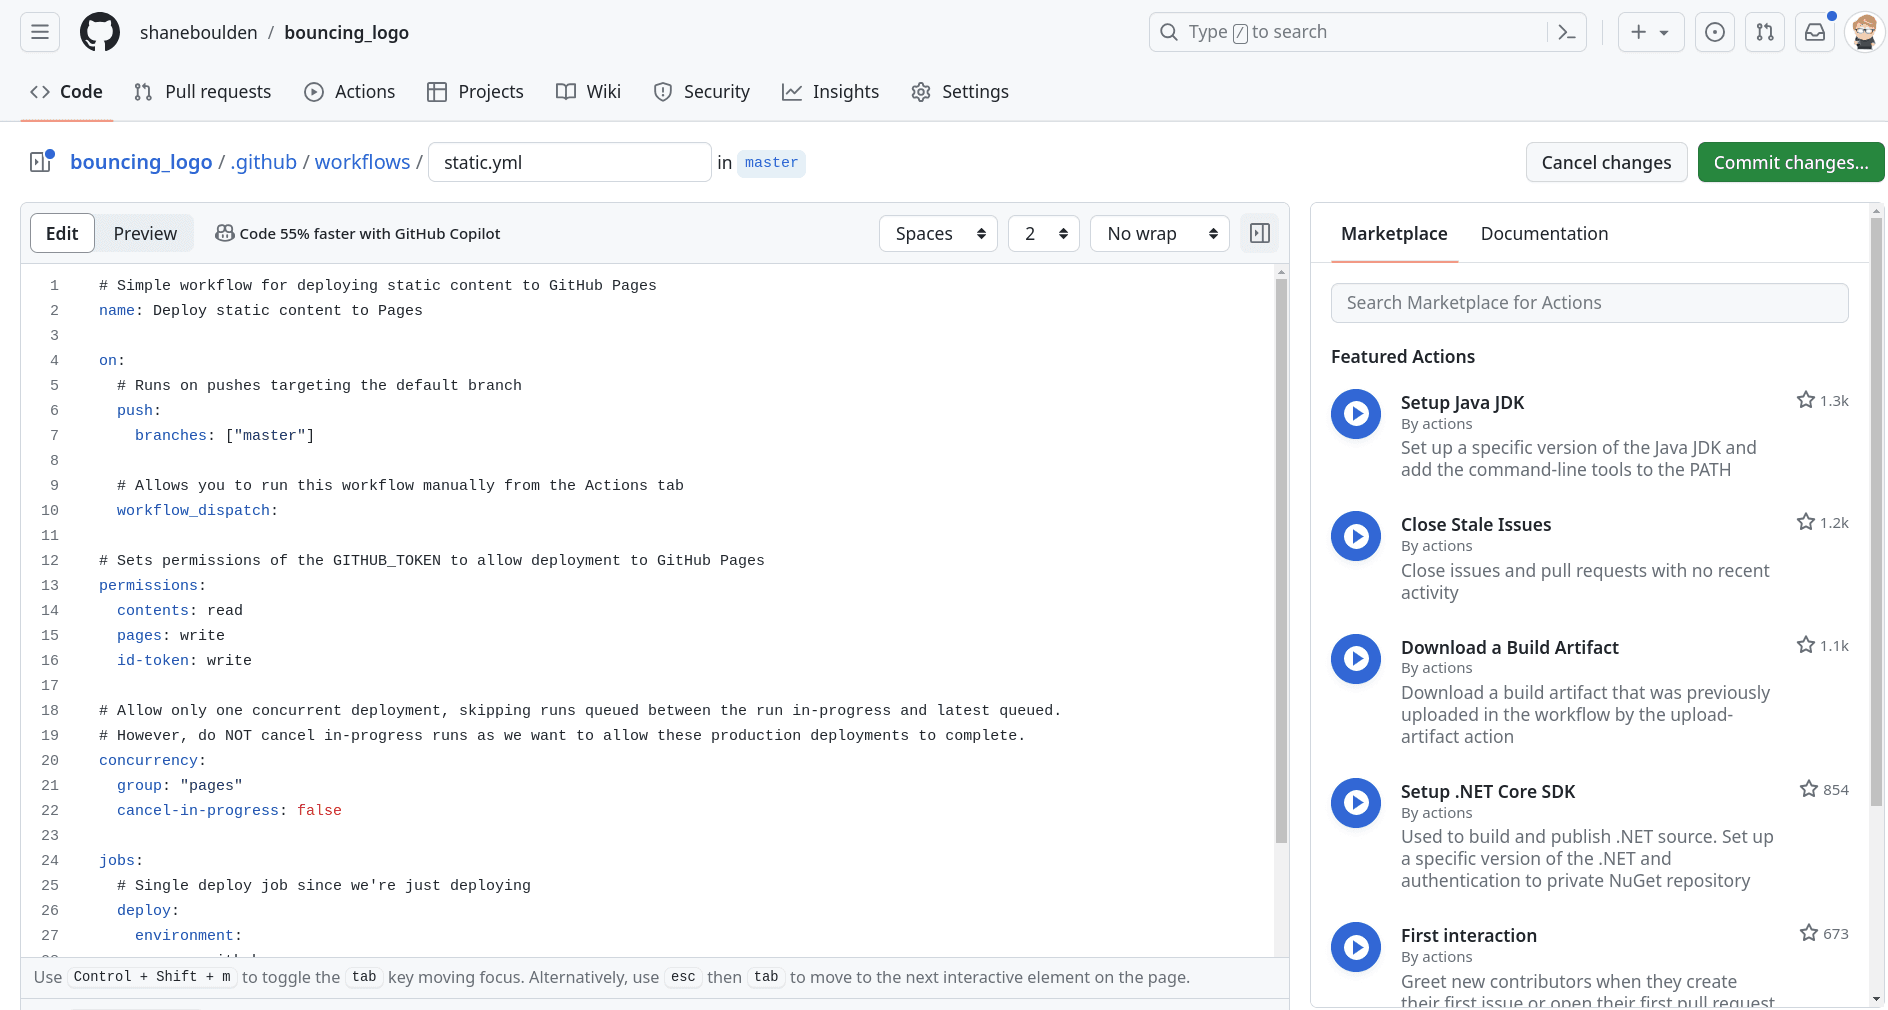The height and width of the screenshot is (1010, 1888).
Task: Click the GitHub Copilot icon
Action: coord(225,233)
